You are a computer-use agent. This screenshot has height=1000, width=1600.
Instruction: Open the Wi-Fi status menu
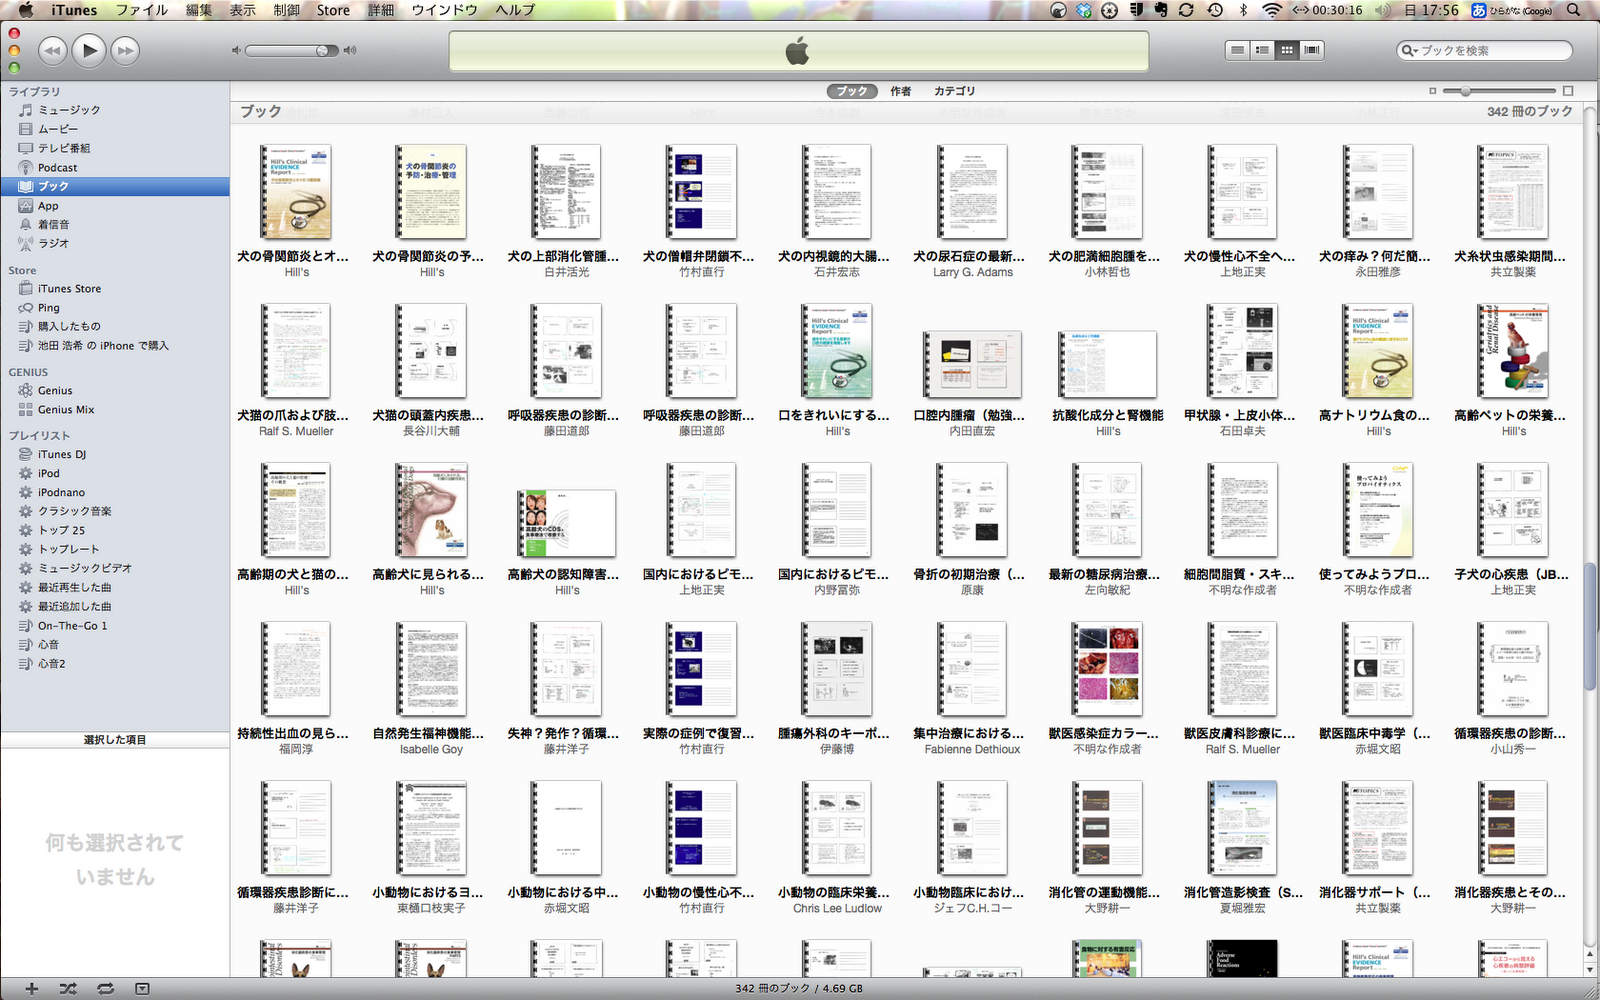click(1271, 10)
